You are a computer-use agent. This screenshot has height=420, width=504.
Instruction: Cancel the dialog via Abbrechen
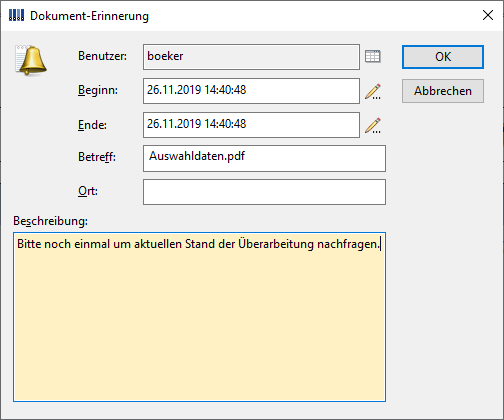click(443, 91)
